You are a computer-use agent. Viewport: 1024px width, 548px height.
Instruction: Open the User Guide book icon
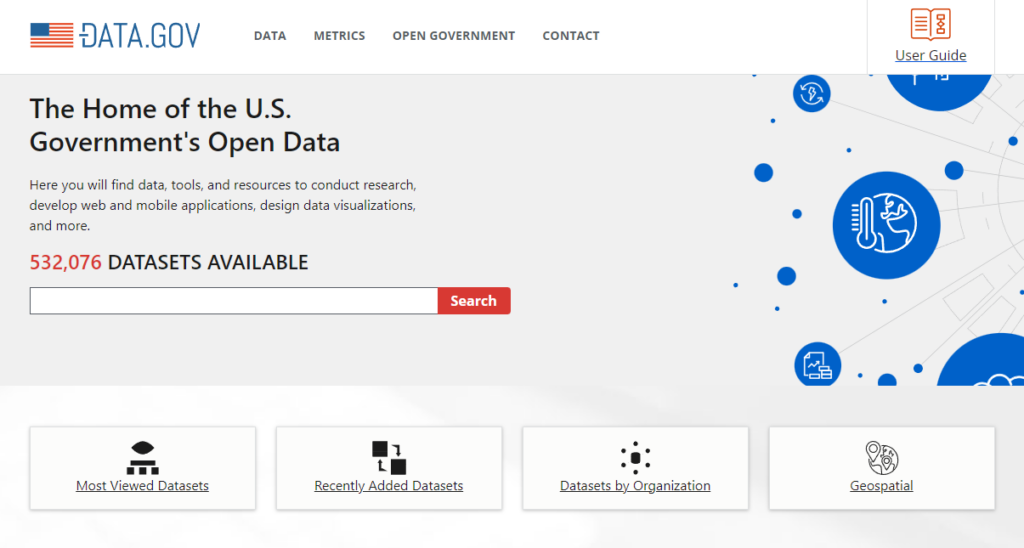931,25
